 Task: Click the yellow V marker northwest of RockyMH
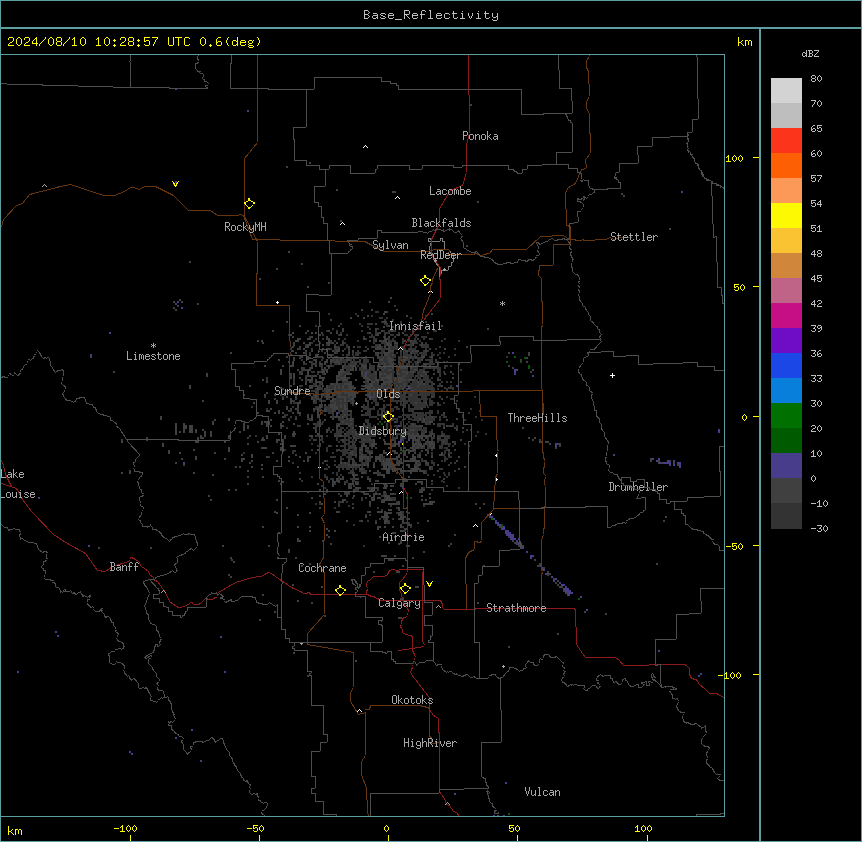(175, 184)
